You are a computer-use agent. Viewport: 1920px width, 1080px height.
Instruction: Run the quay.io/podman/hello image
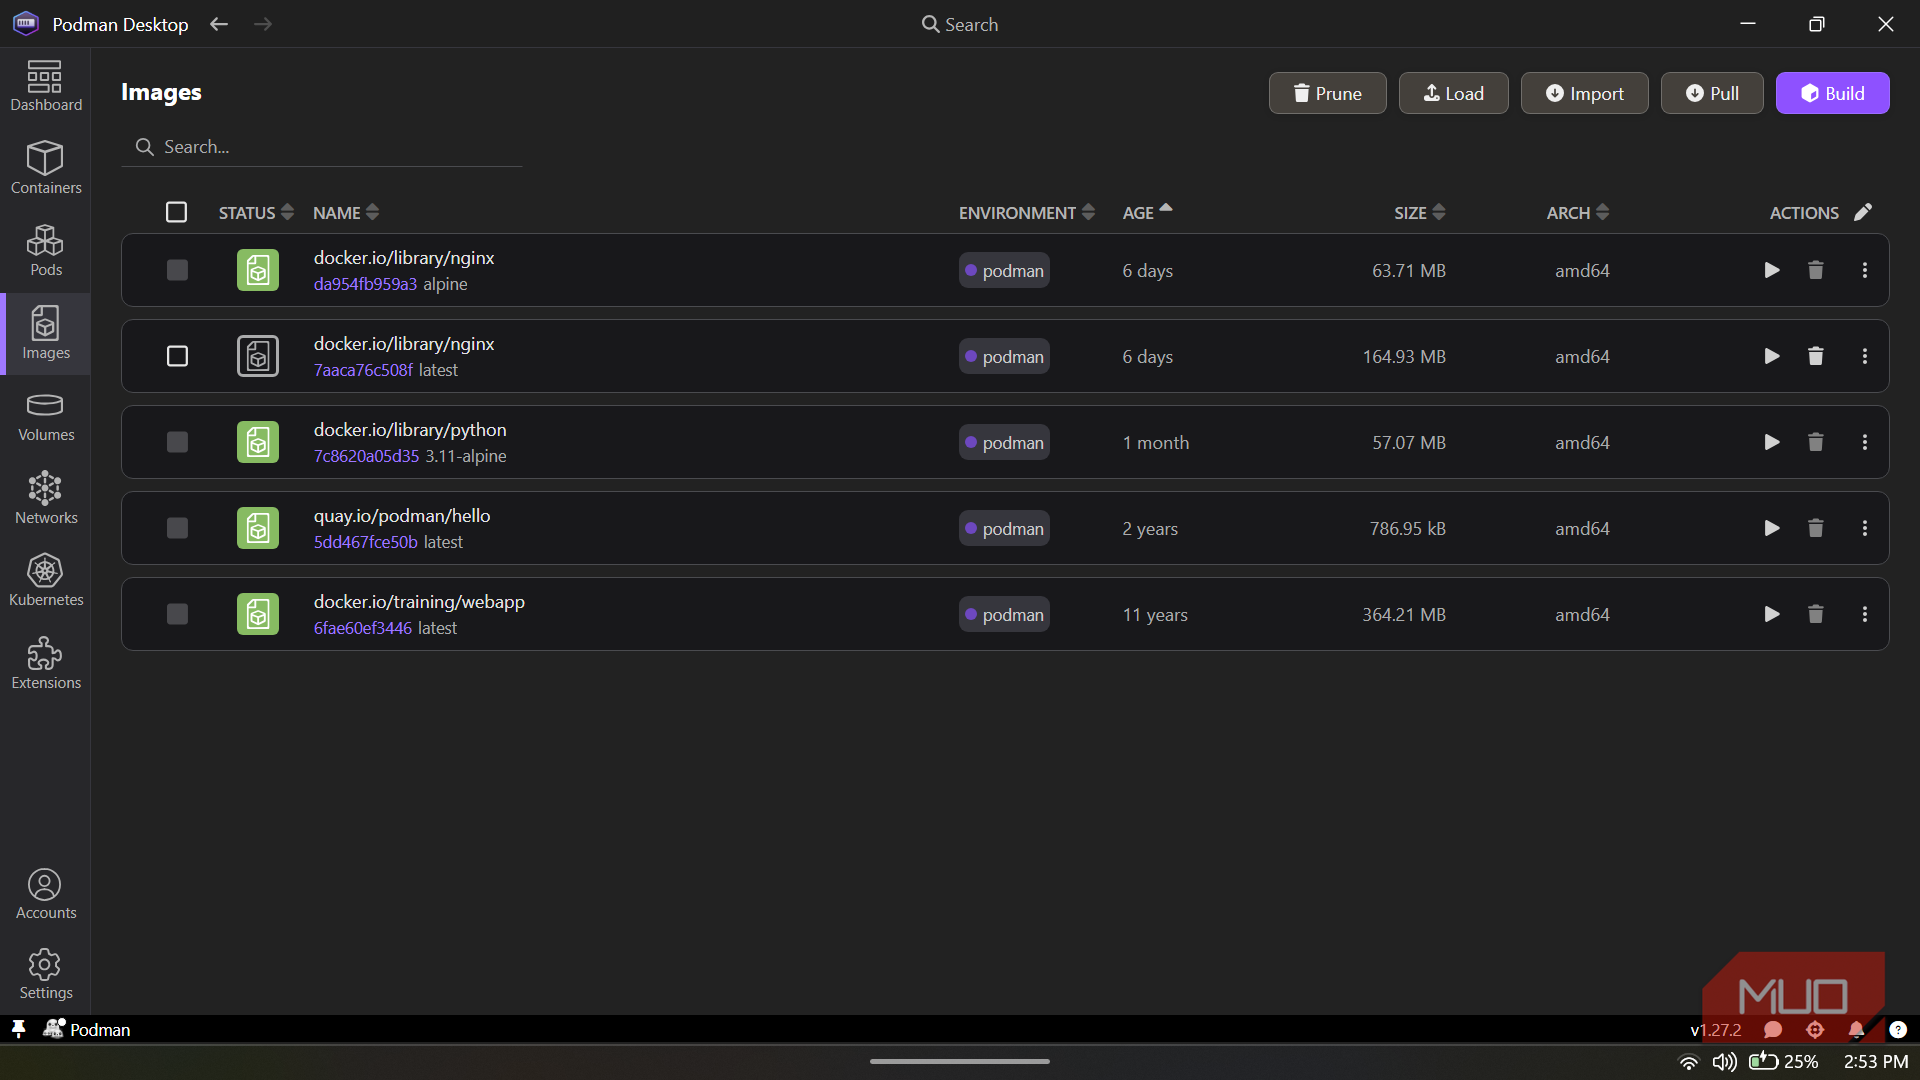click(x=1771, y=528)
